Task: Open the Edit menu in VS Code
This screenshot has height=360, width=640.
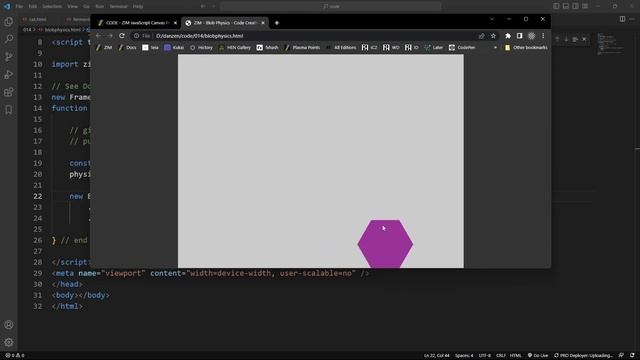Action: click(33, 7)
